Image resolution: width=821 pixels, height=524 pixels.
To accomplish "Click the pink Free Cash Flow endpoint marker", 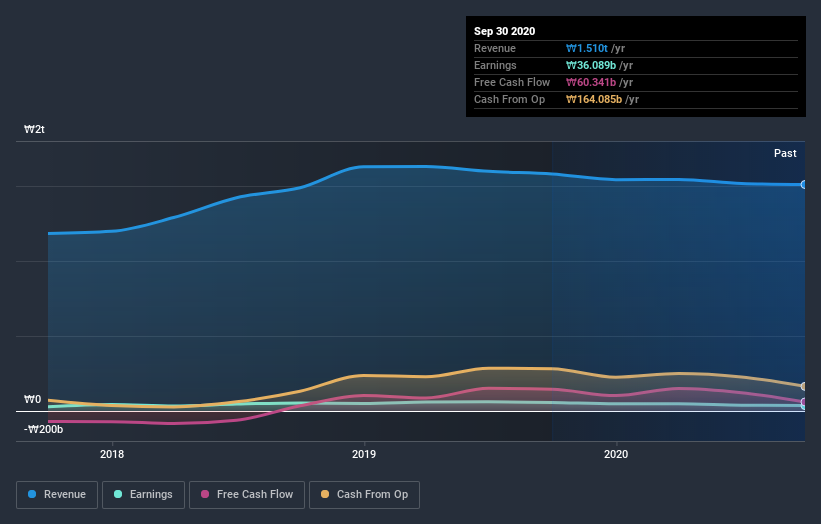I will (x=804, y=402).
